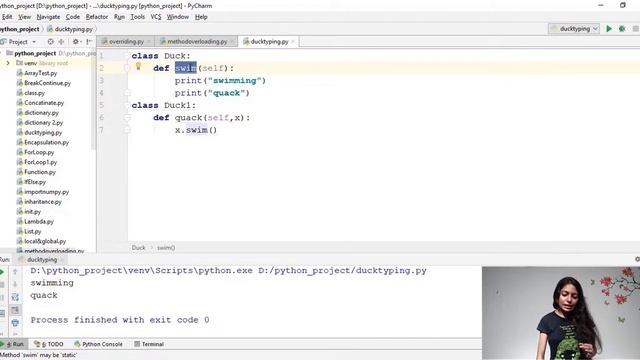The height and width of the screenshot is (360, 640).
Task: Open dictionary 2.py in project tree
Action: pyautogui.click(x=40, y=122)
